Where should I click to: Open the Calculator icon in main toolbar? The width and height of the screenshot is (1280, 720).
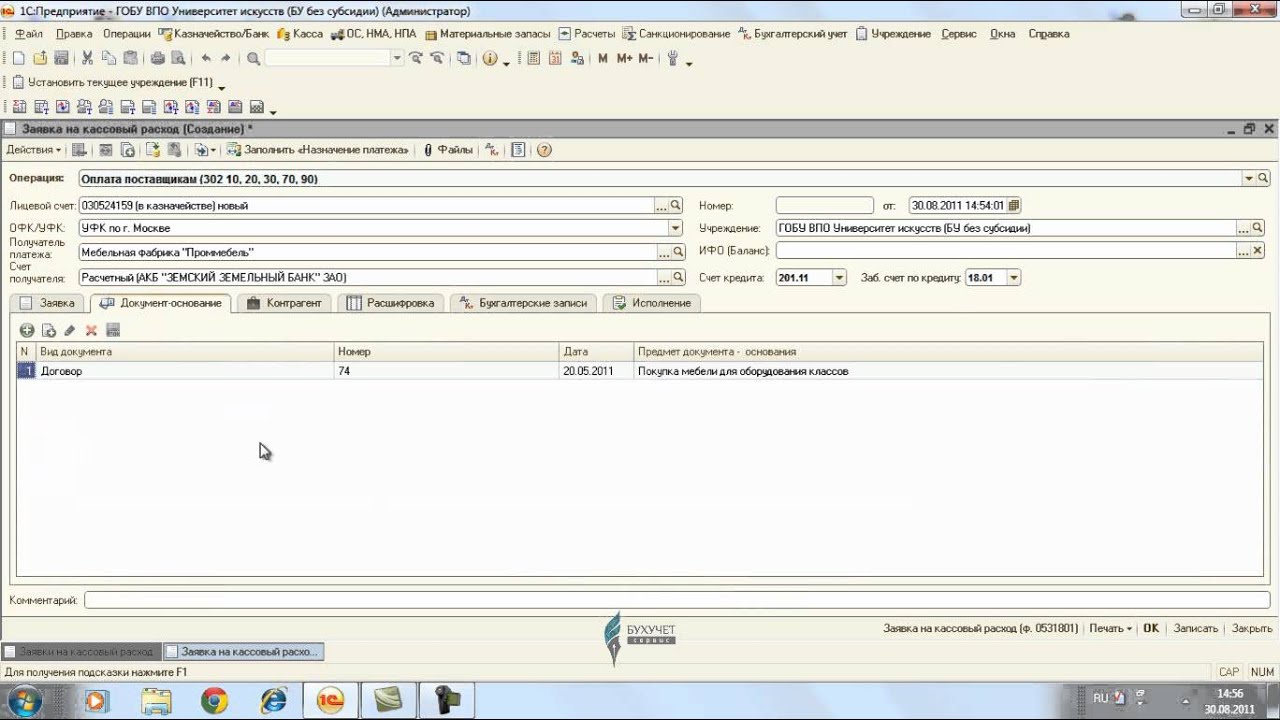[x=533, y=59]
